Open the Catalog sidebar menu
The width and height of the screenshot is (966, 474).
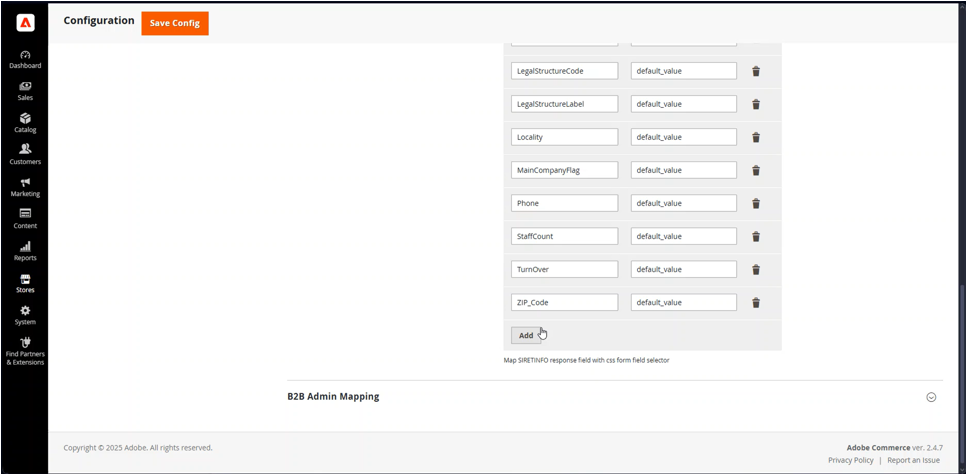click(x=25, y=123)
